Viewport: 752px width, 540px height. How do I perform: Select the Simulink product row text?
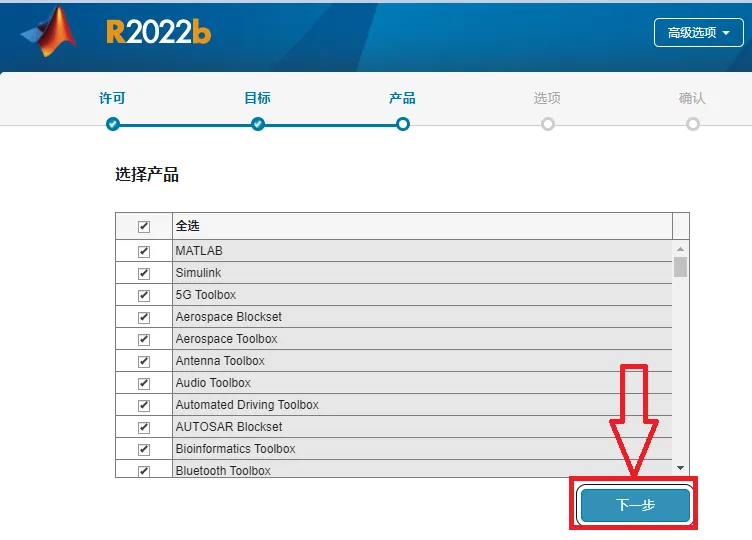pos(198,273)
